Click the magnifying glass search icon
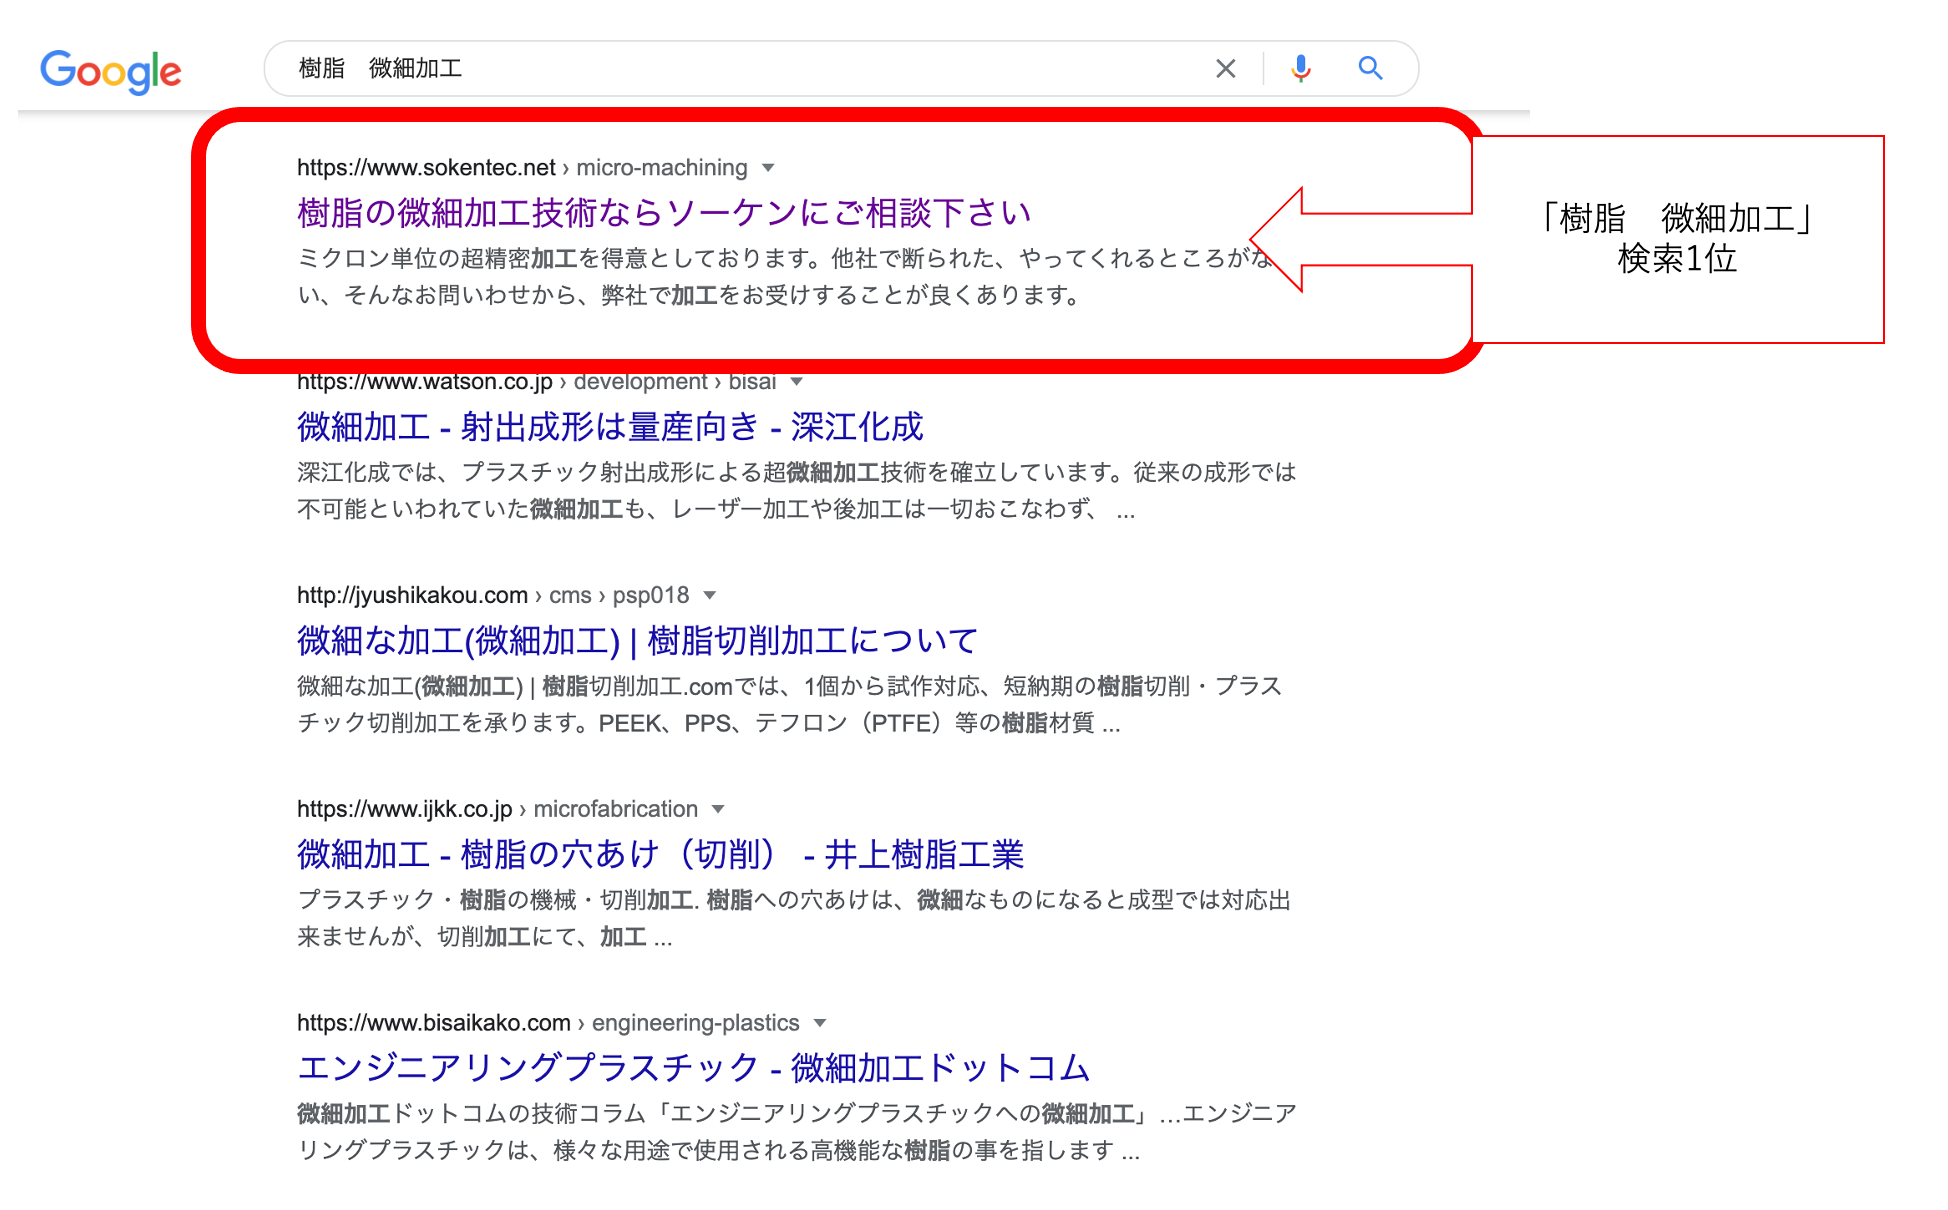1948x1210 pixels. [1370, 68]
